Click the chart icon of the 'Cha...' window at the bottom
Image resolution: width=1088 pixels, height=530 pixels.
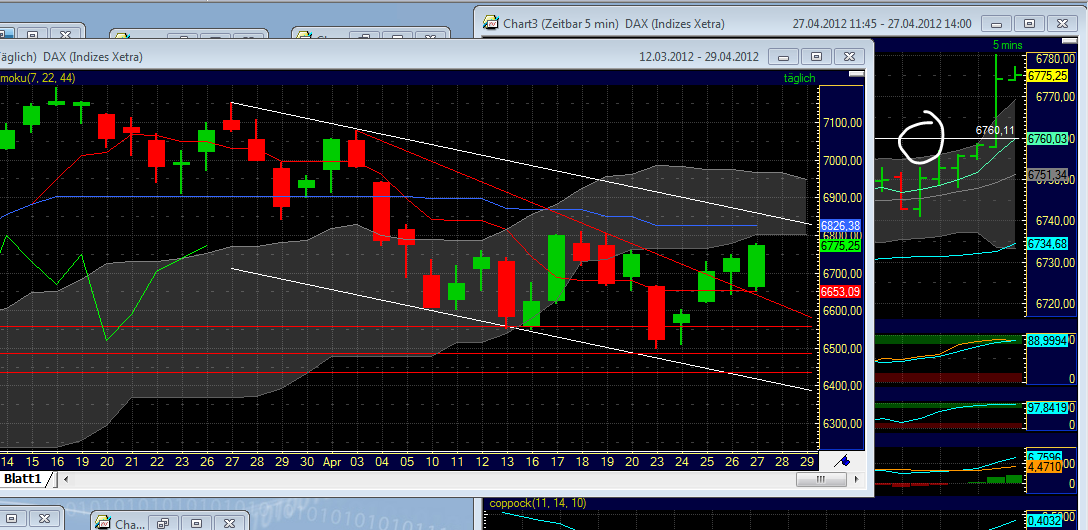(103, 524)
